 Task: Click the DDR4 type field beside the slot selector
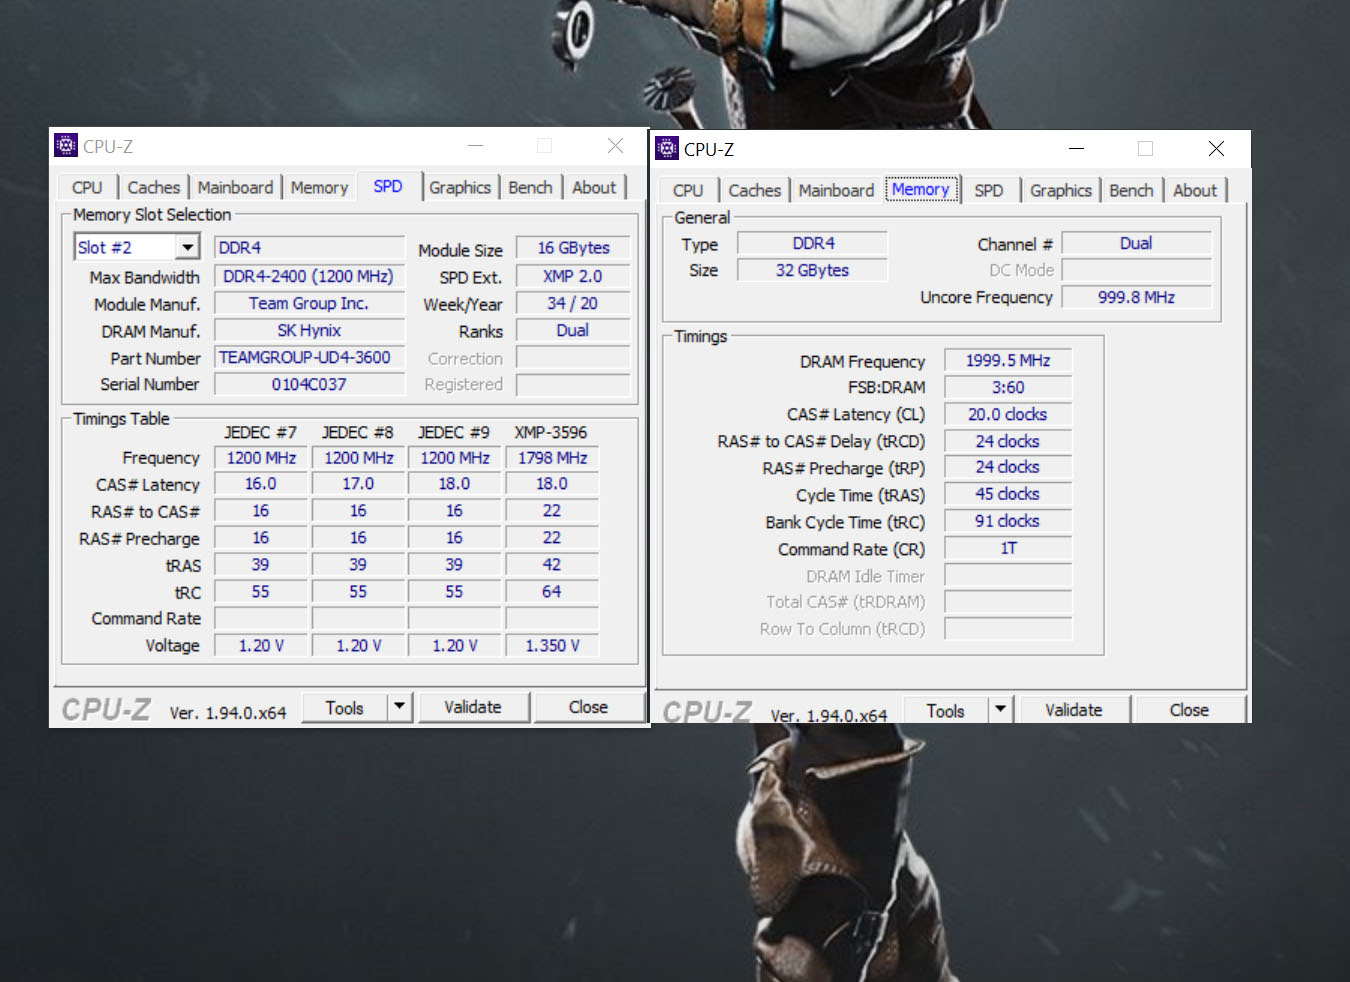point(309,247)
